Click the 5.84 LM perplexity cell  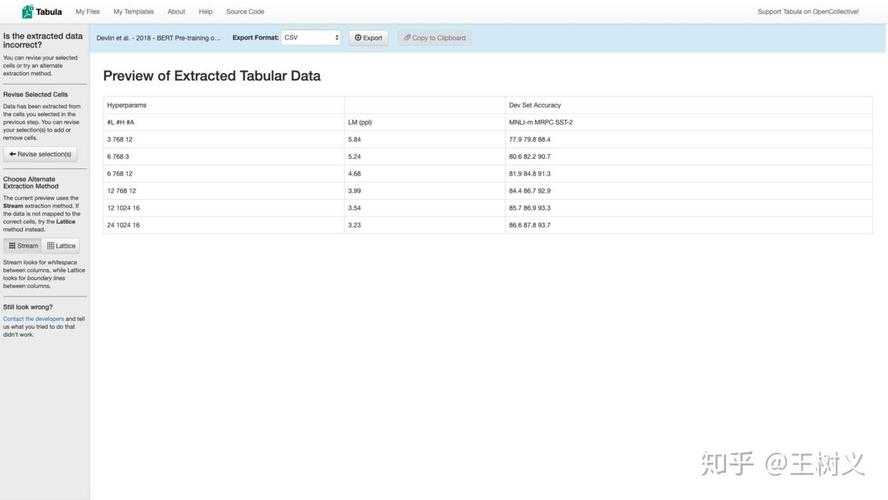tap(355, 139)
